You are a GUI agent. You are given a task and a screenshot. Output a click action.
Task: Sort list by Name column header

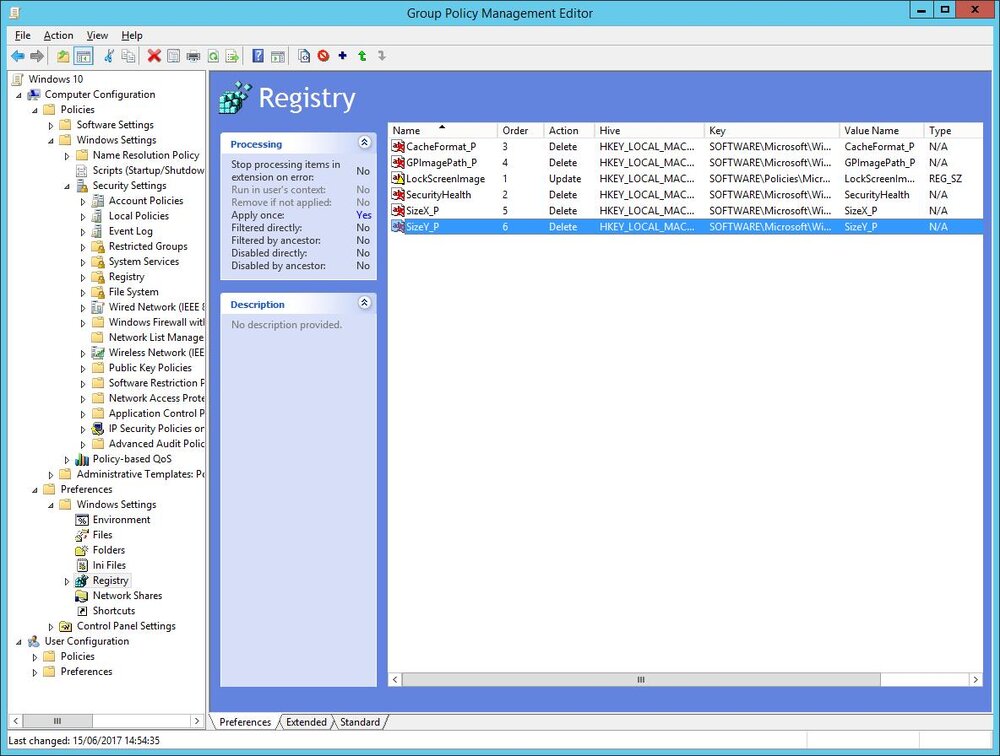pyautogui.click(x=443, y=131)
